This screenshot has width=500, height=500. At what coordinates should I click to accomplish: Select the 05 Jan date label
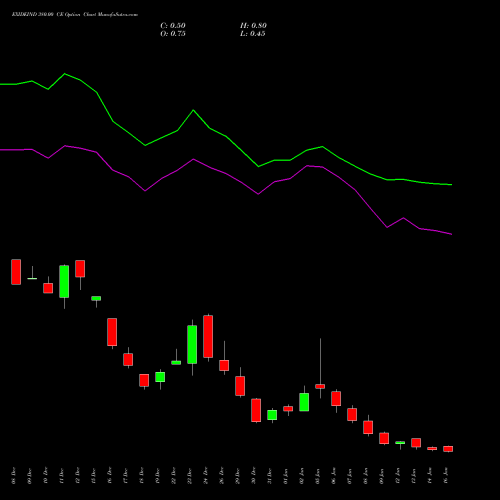(318, 476)
